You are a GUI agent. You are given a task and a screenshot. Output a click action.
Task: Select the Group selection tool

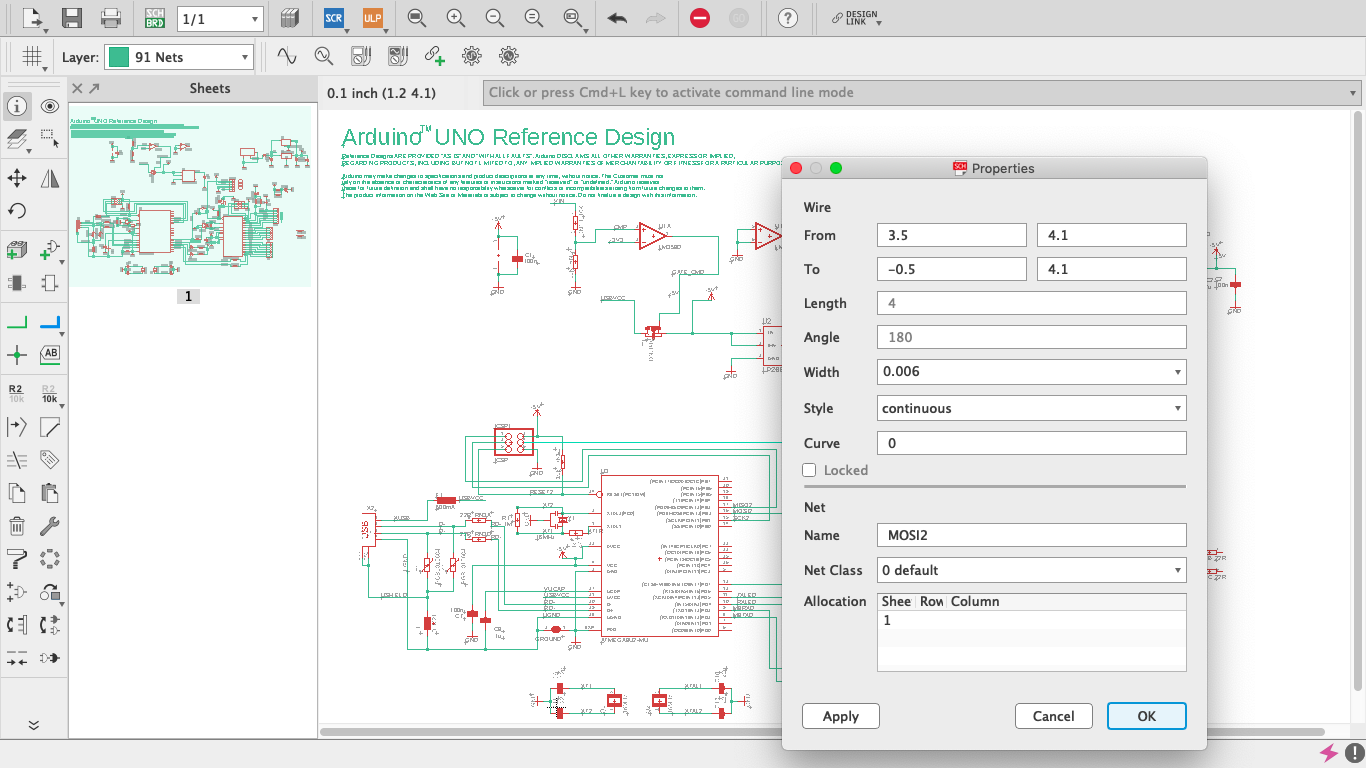(50, 138)
